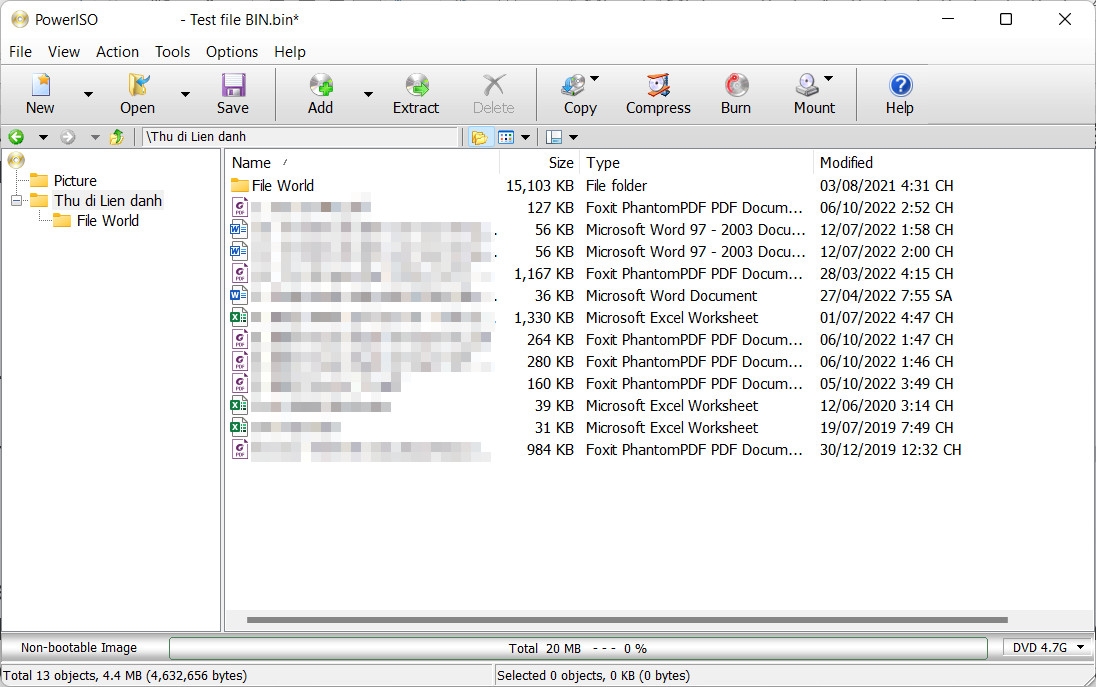
Task: Open dropdown arrow beside New button
Action: [88, 94]
